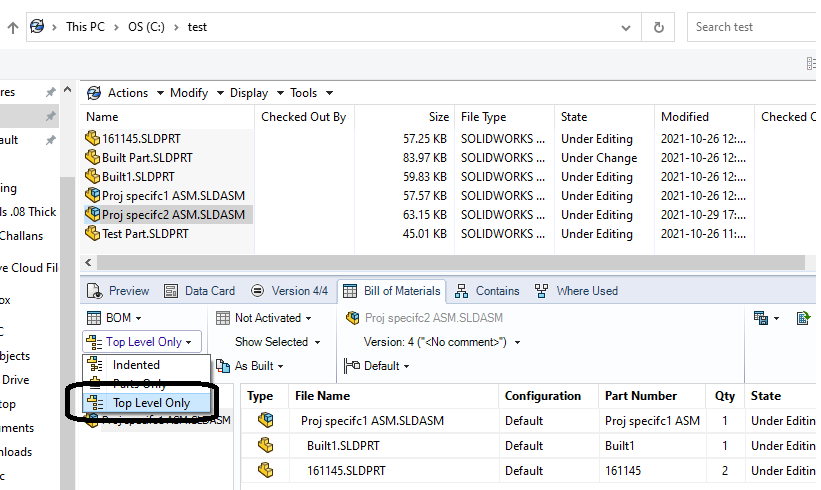Open the Actions menu
The image size is (821, 490).
click(126, 93)
